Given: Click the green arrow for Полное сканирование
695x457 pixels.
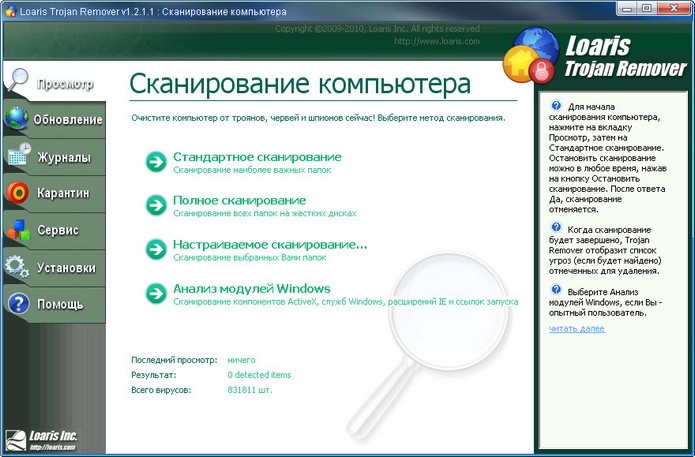Looking at the screenshot, I should (156, 205).
